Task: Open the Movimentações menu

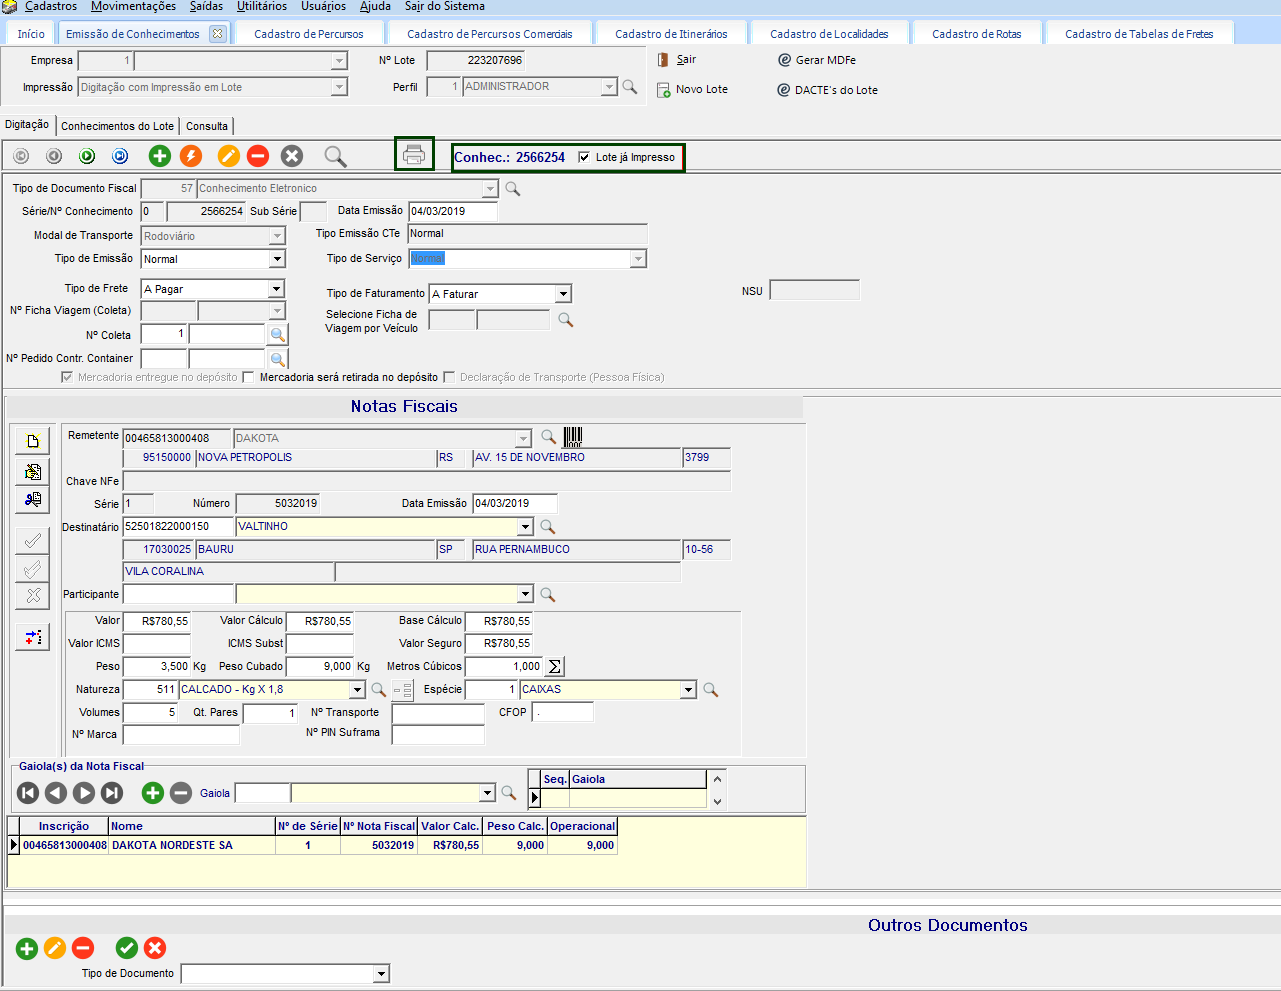Action: 133,7
